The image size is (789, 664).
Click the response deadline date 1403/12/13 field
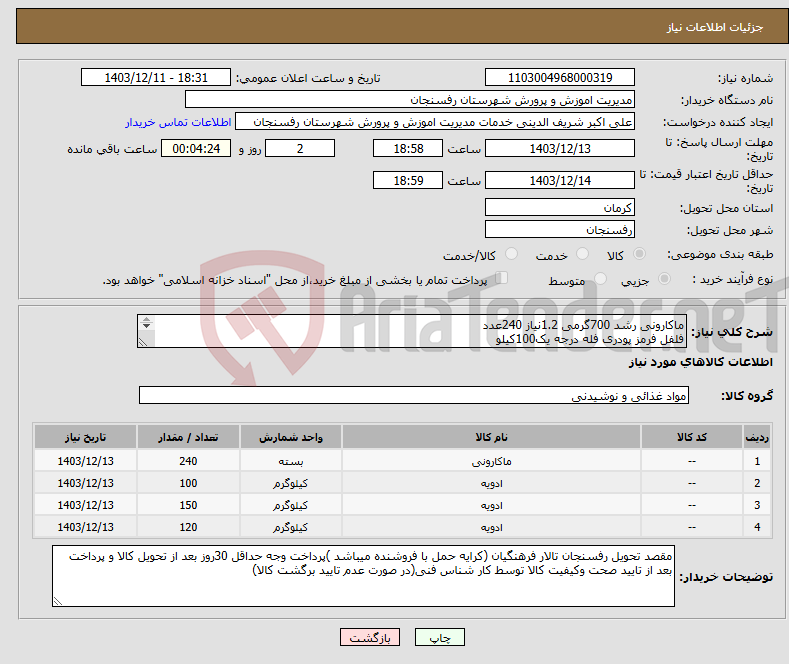pyautogui.click(x=560, y=148)
